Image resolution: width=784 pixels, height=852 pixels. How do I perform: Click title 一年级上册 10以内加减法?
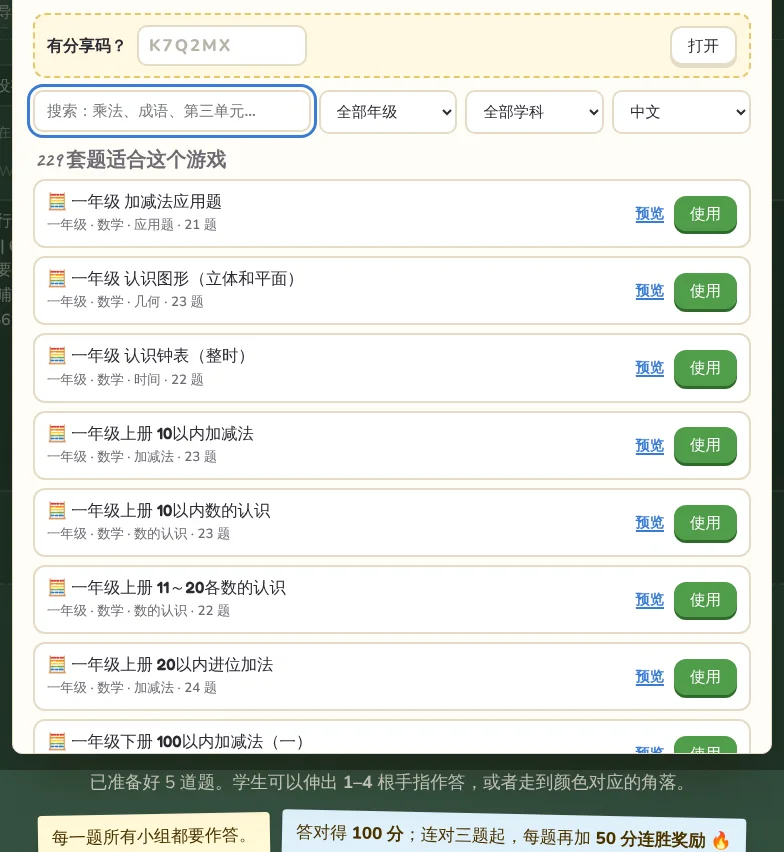[162, 434]
